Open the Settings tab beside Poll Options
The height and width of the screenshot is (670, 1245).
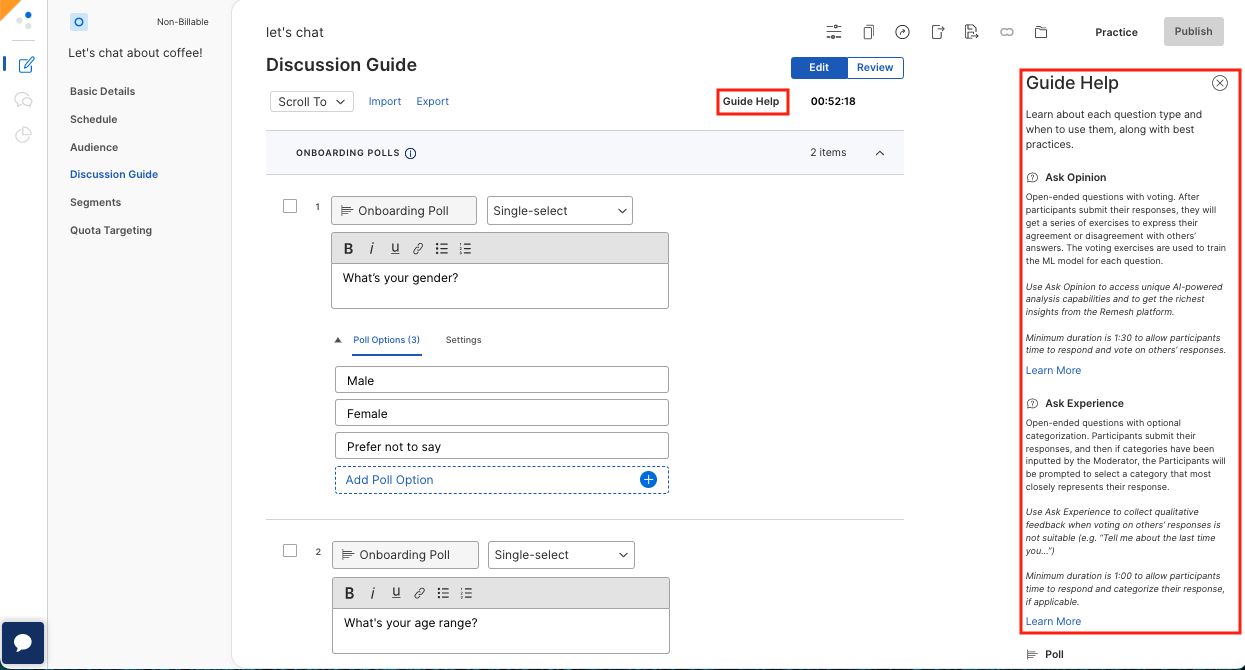click(463, 340)
